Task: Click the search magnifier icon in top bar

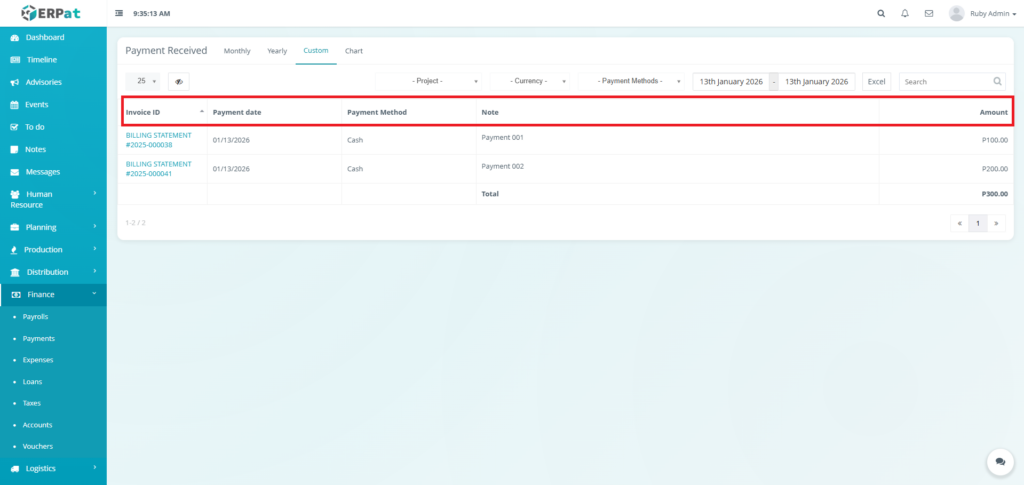Action: pyautogui.click(x=881, y=14)
